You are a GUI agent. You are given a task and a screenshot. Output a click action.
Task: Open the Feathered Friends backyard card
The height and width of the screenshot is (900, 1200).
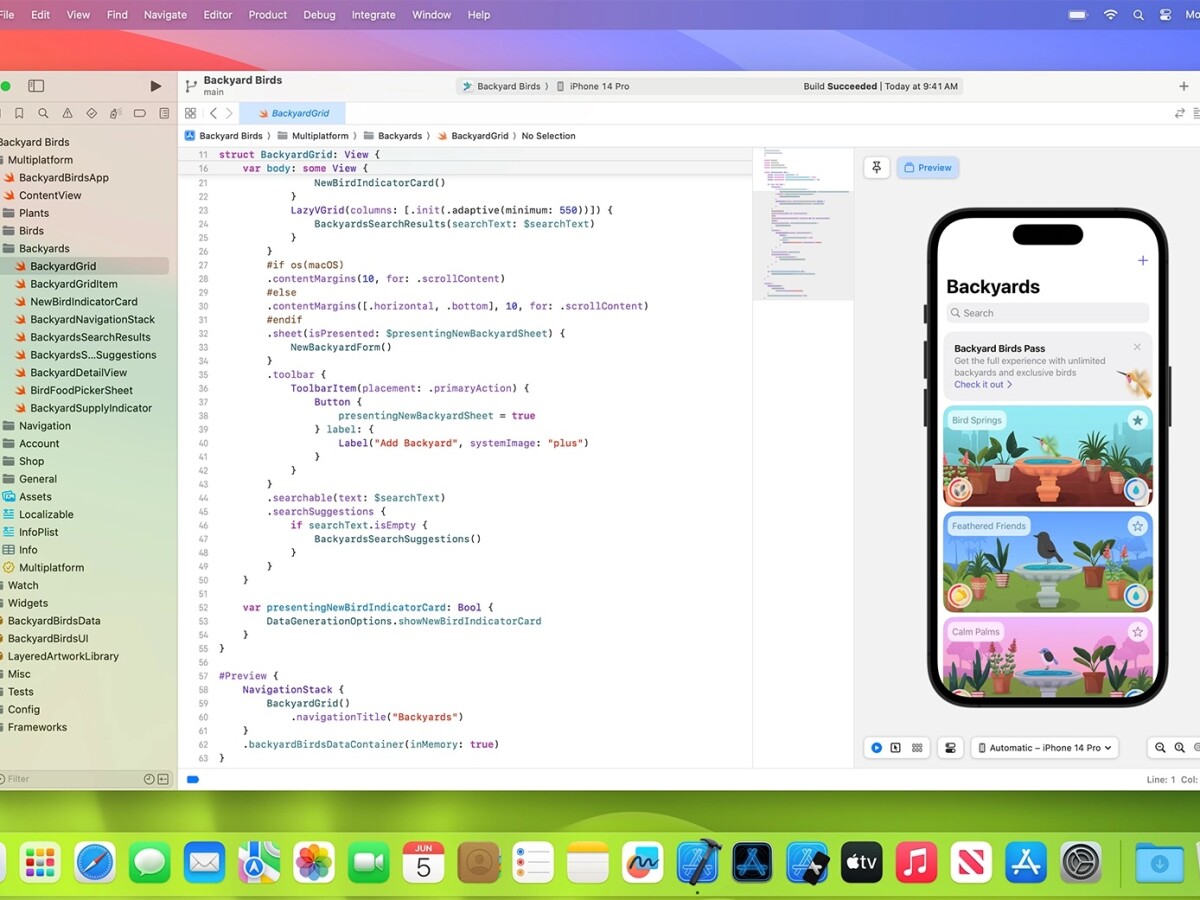1047,562
